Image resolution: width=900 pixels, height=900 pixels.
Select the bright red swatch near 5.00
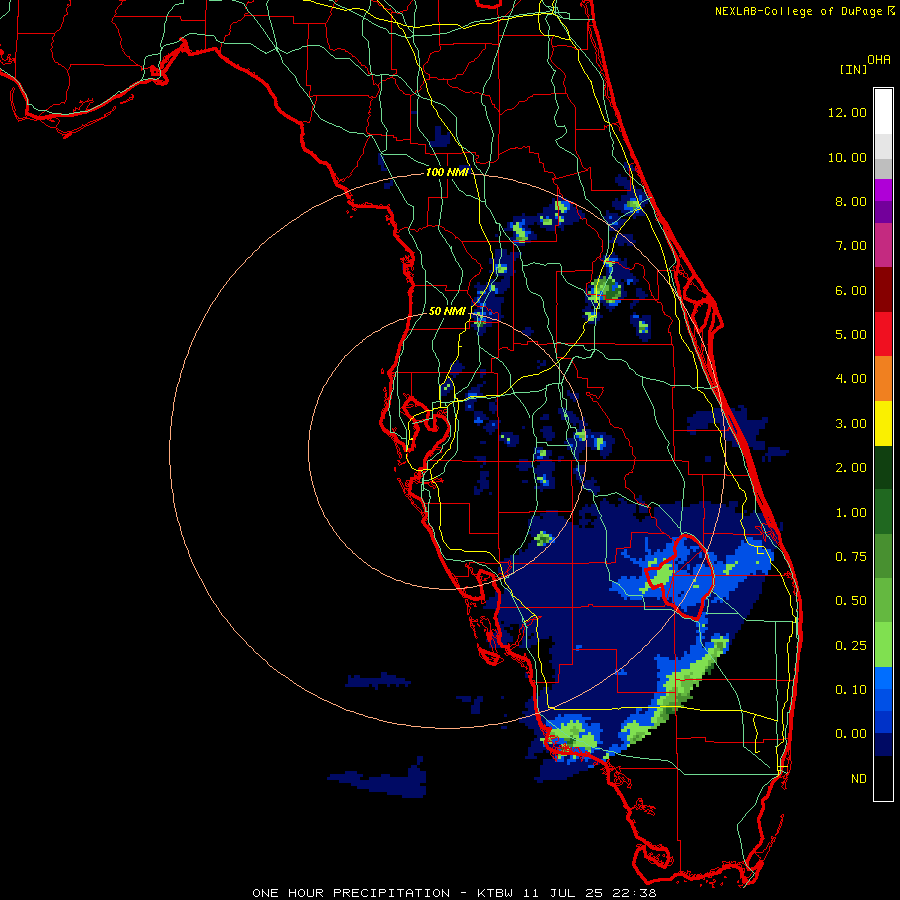[x=883, y=334]
